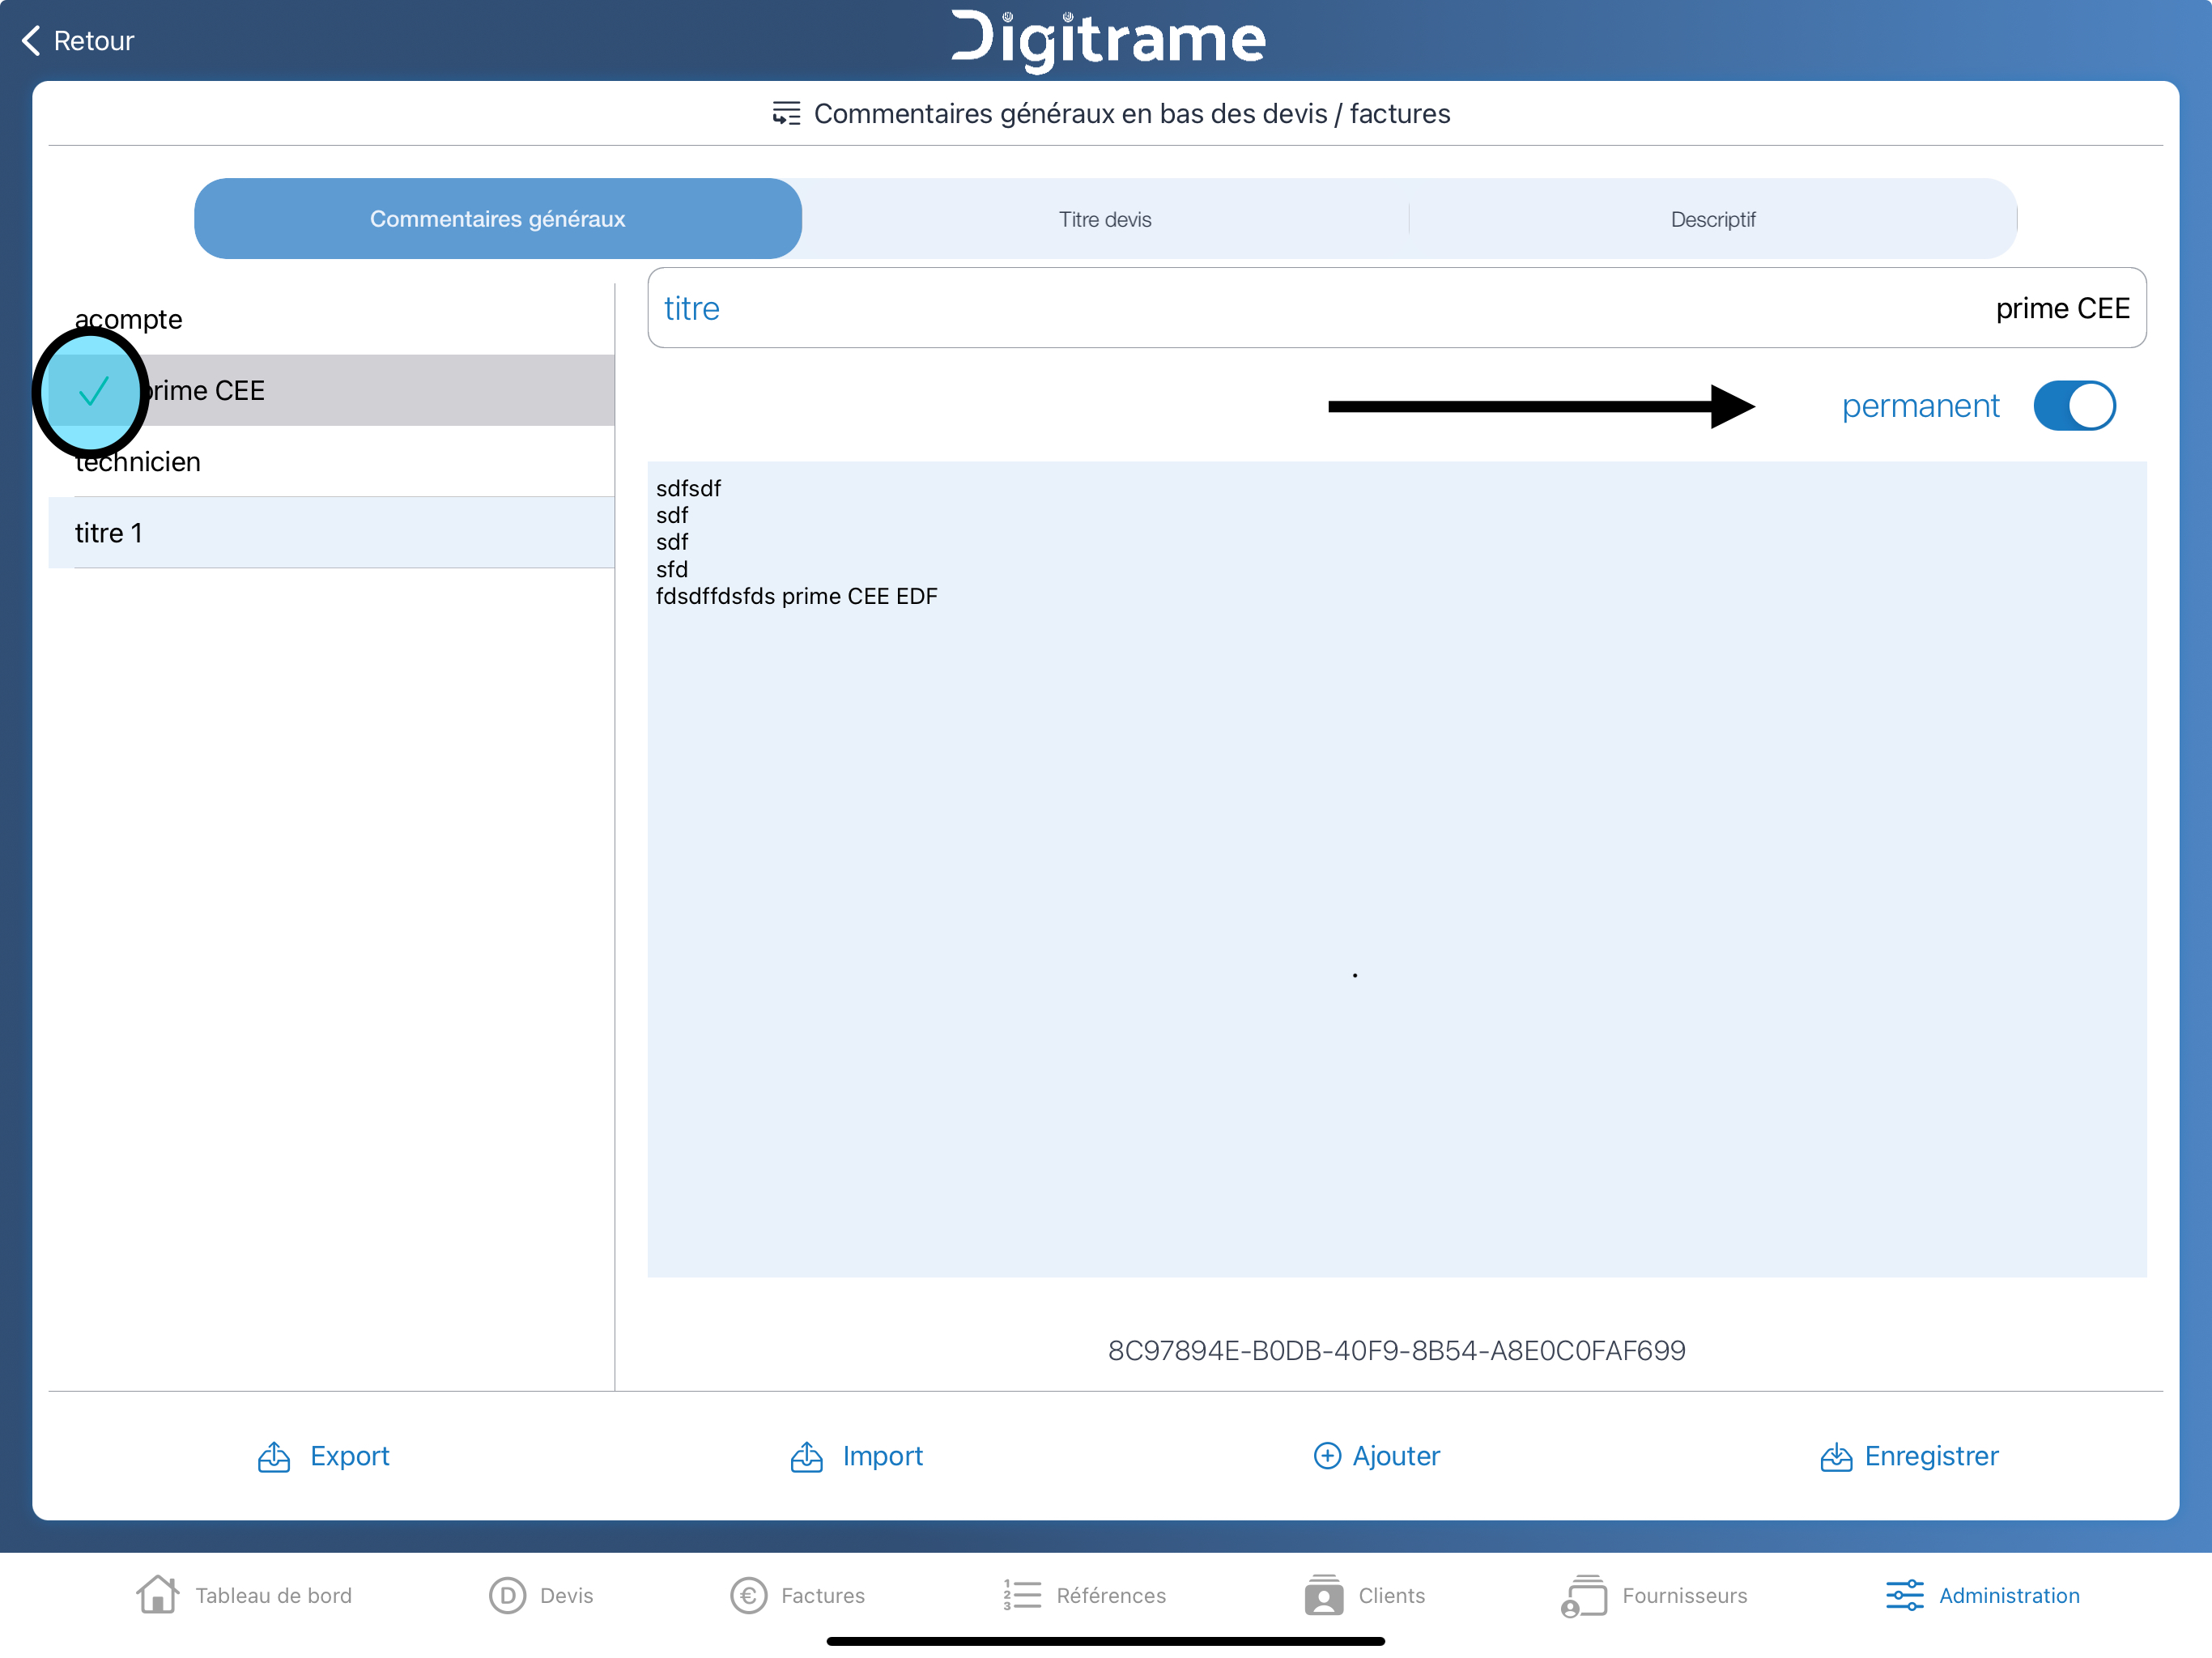Switch to Titre devis tab
The height and width of the screenshot is (1658, 2212).
point(1105,219)
